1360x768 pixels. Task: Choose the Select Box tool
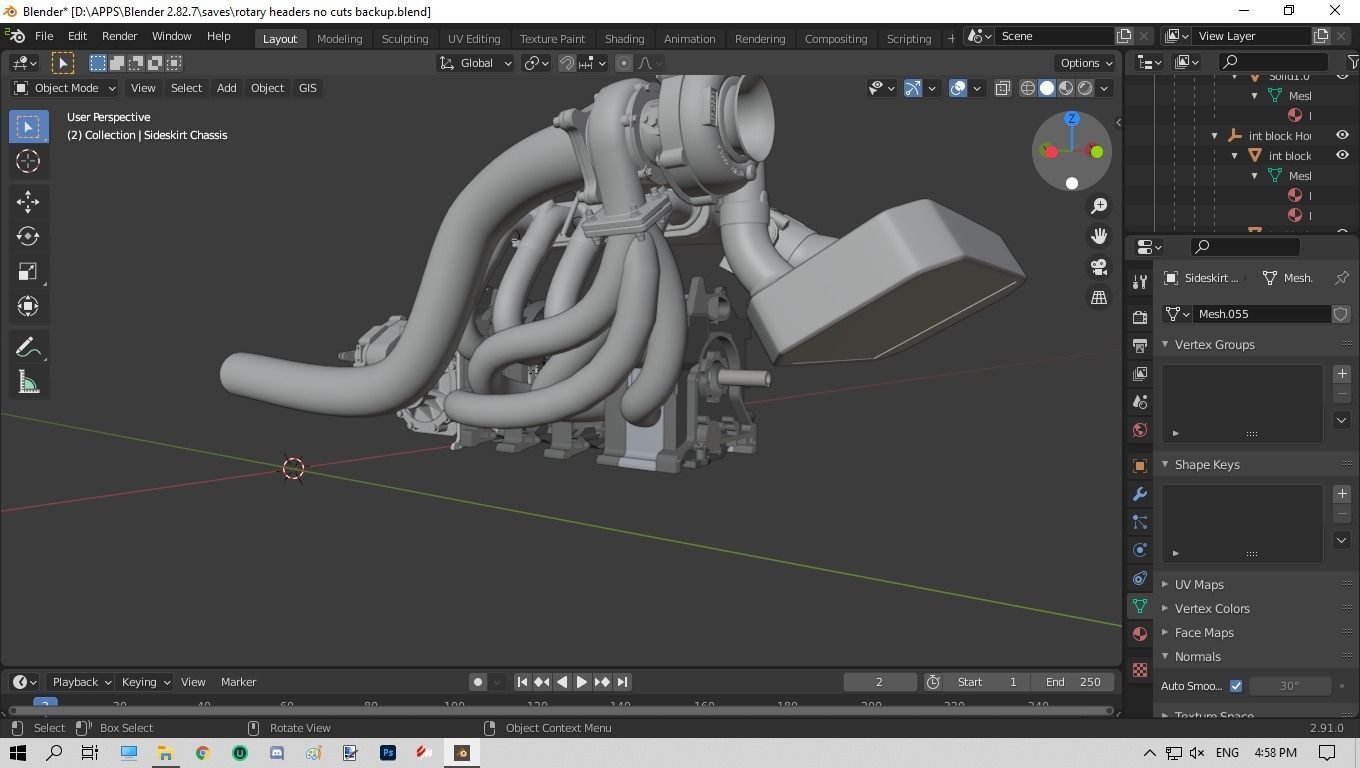[x=28, y=126]
